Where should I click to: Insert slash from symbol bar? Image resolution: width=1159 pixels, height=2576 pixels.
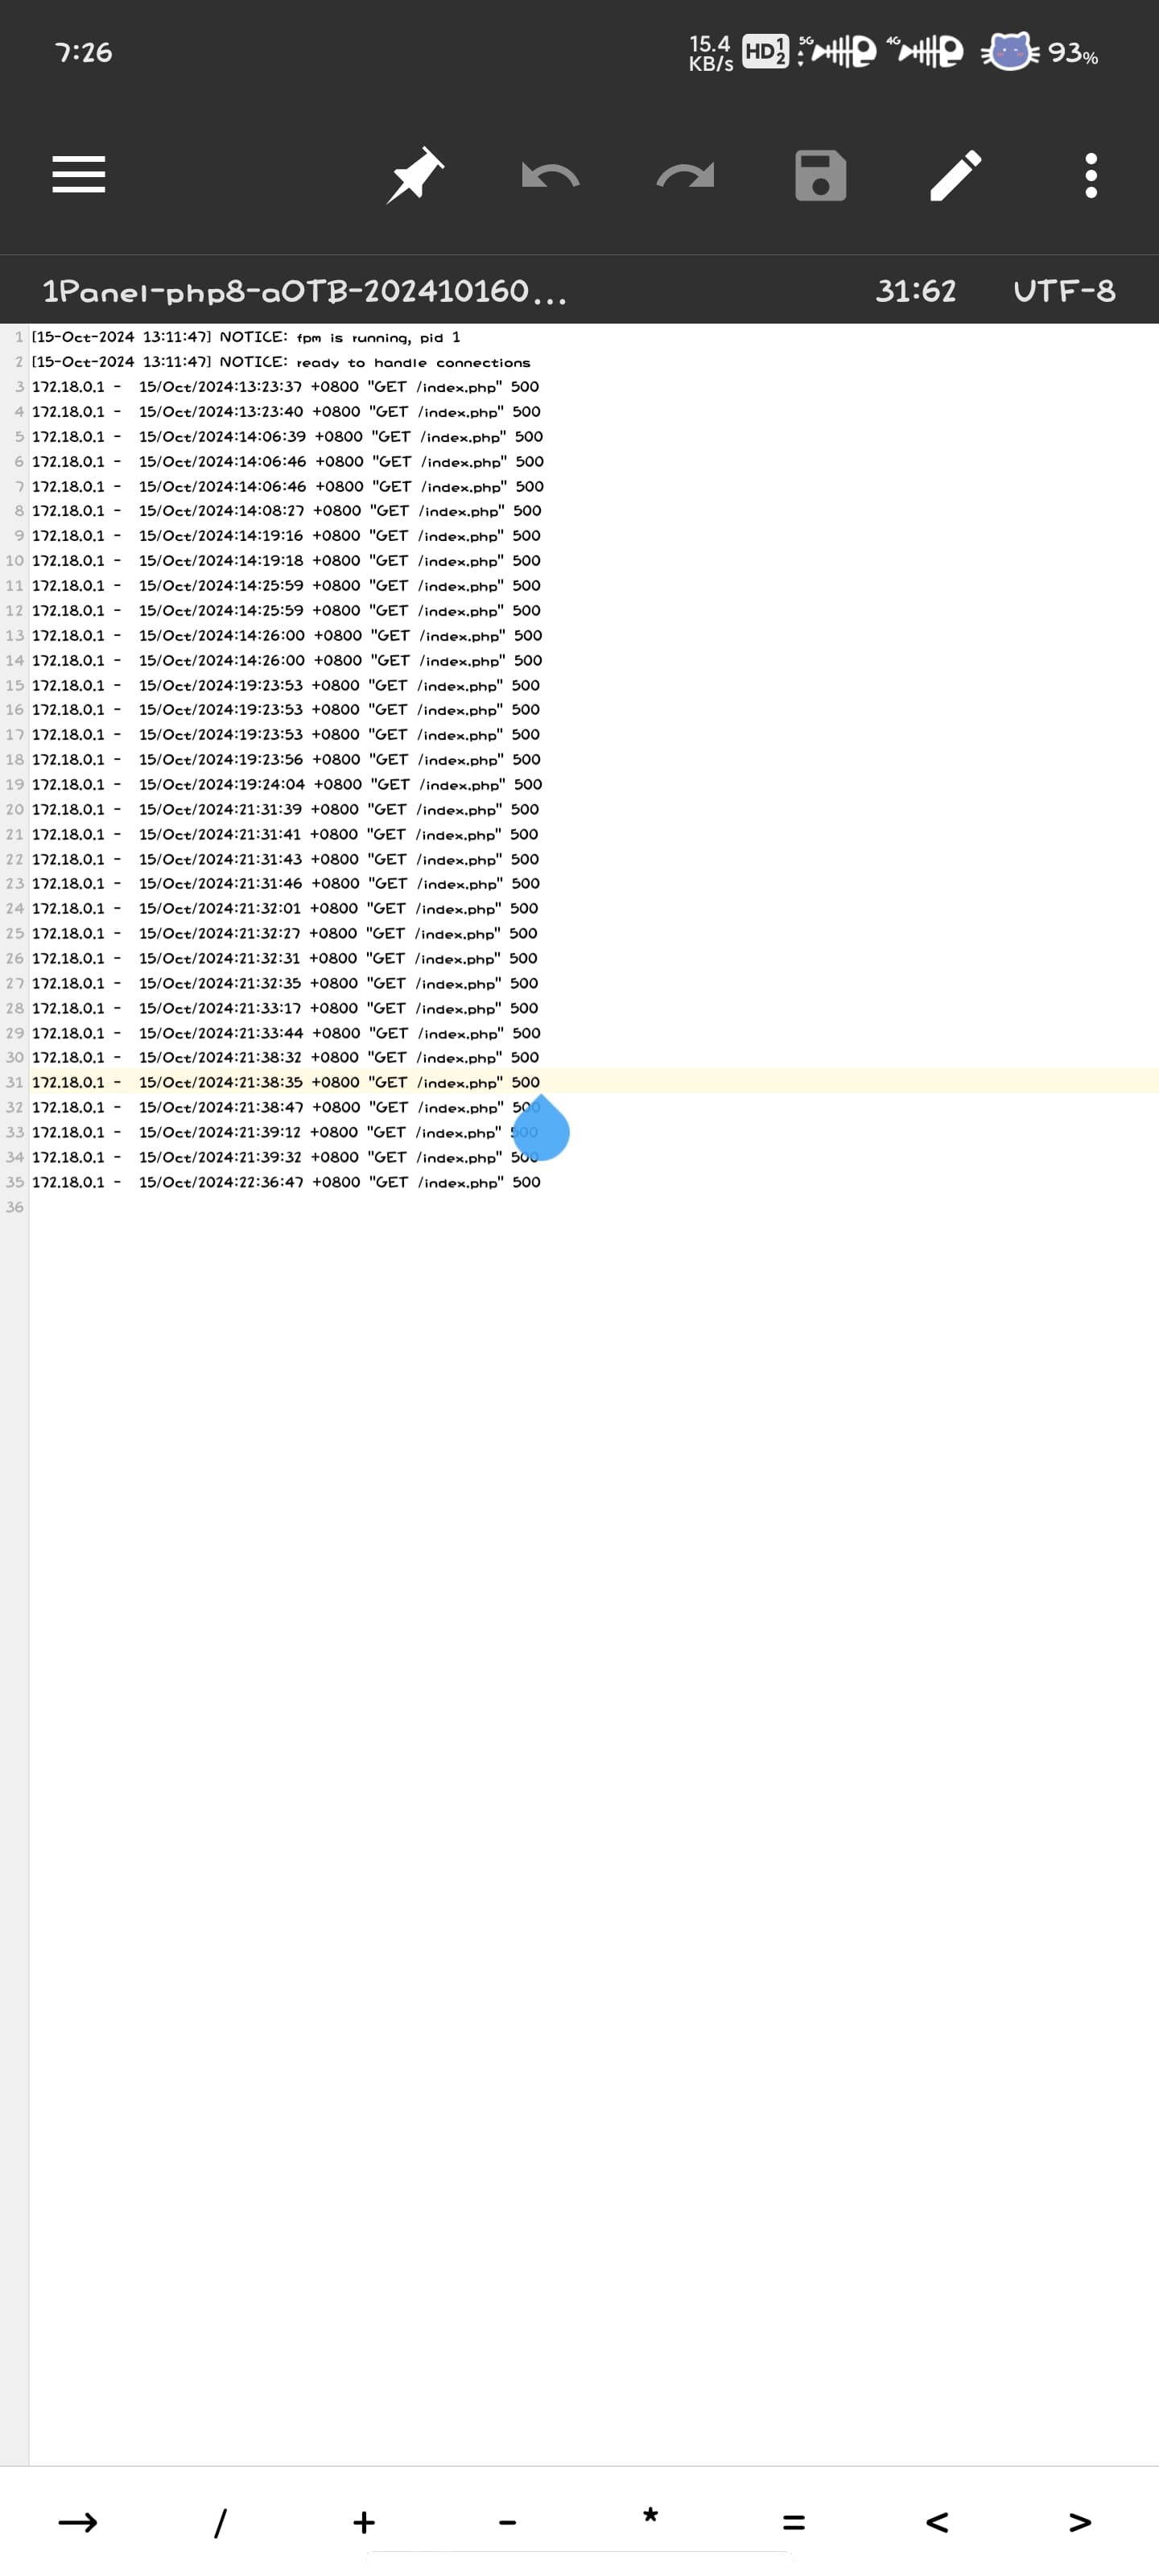[221, 2522]
